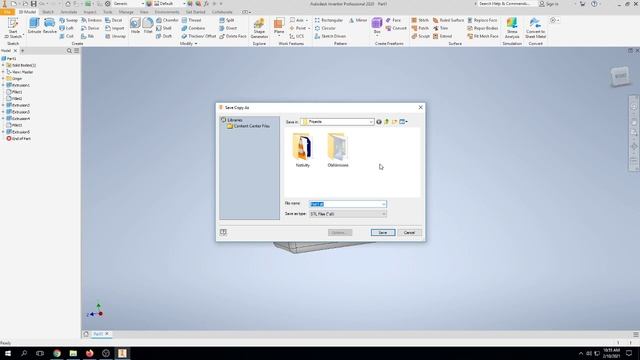Click the Cancel button in dialog
The image size is (640, 360).
coord(409,233)
